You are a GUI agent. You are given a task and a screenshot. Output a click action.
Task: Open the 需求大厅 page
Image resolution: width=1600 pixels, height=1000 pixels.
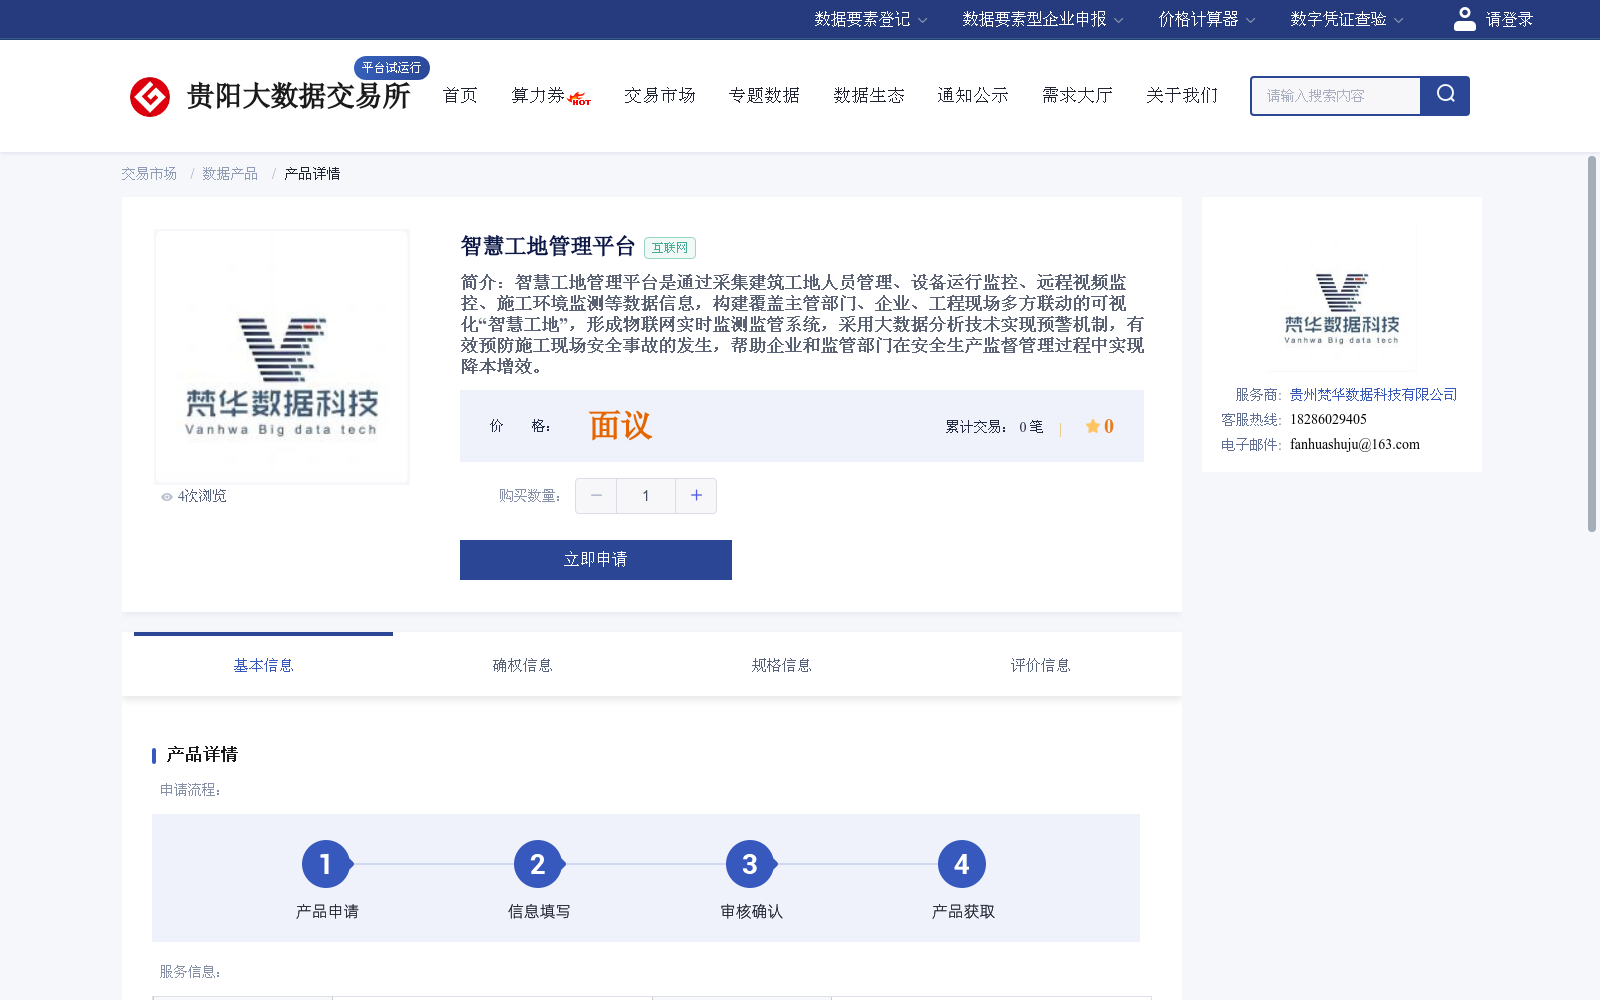[x=1077, y=95]
